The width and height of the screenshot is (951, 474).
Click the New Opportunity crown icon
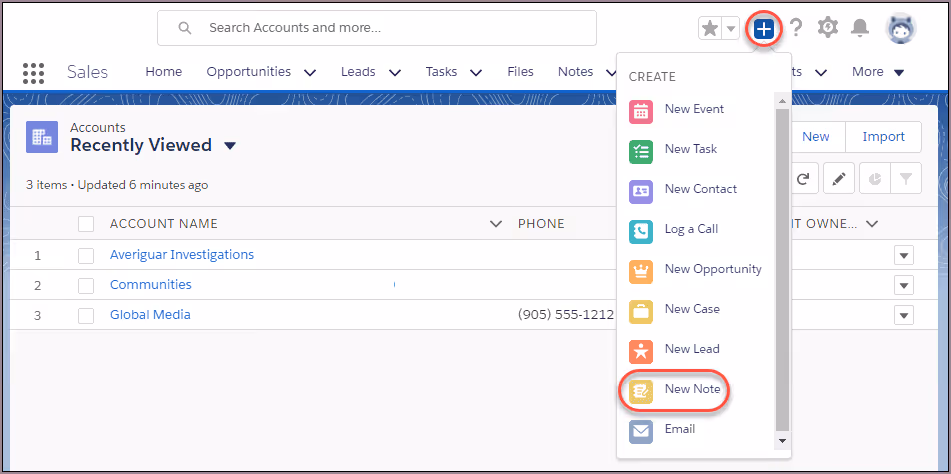641,272
